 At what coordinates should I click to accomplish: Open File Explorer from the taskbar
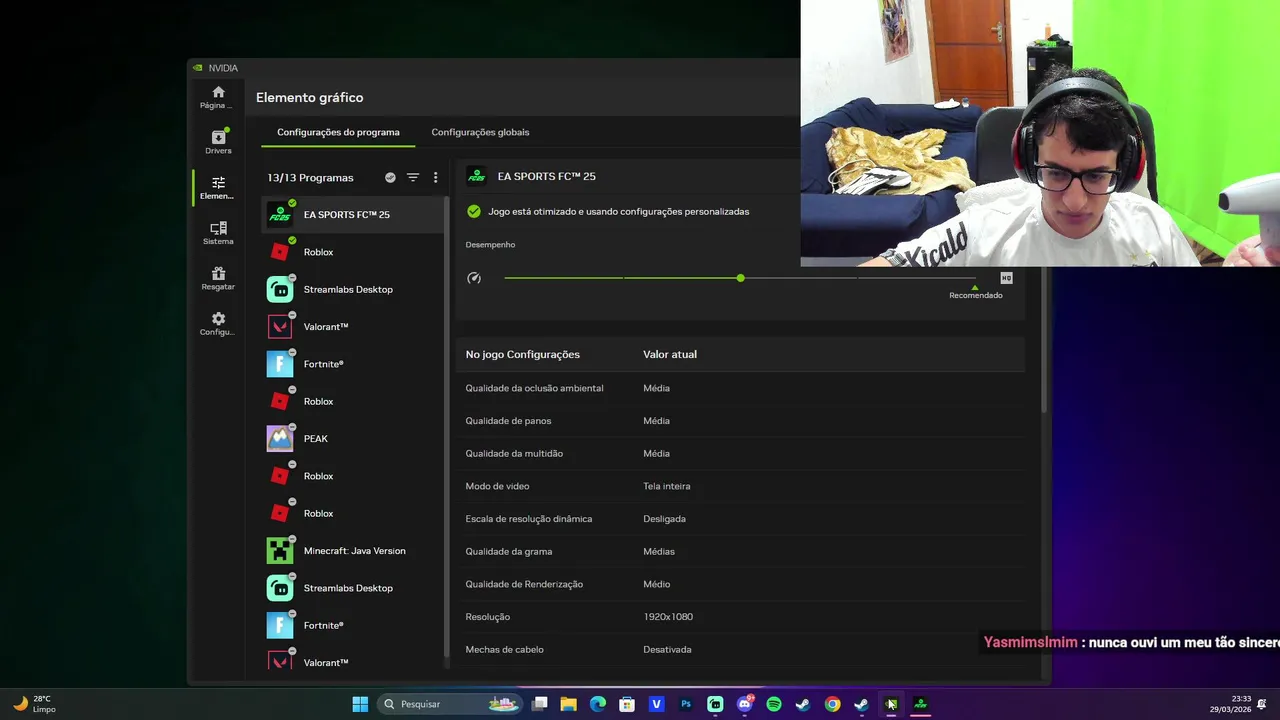(x=568, y=704)
